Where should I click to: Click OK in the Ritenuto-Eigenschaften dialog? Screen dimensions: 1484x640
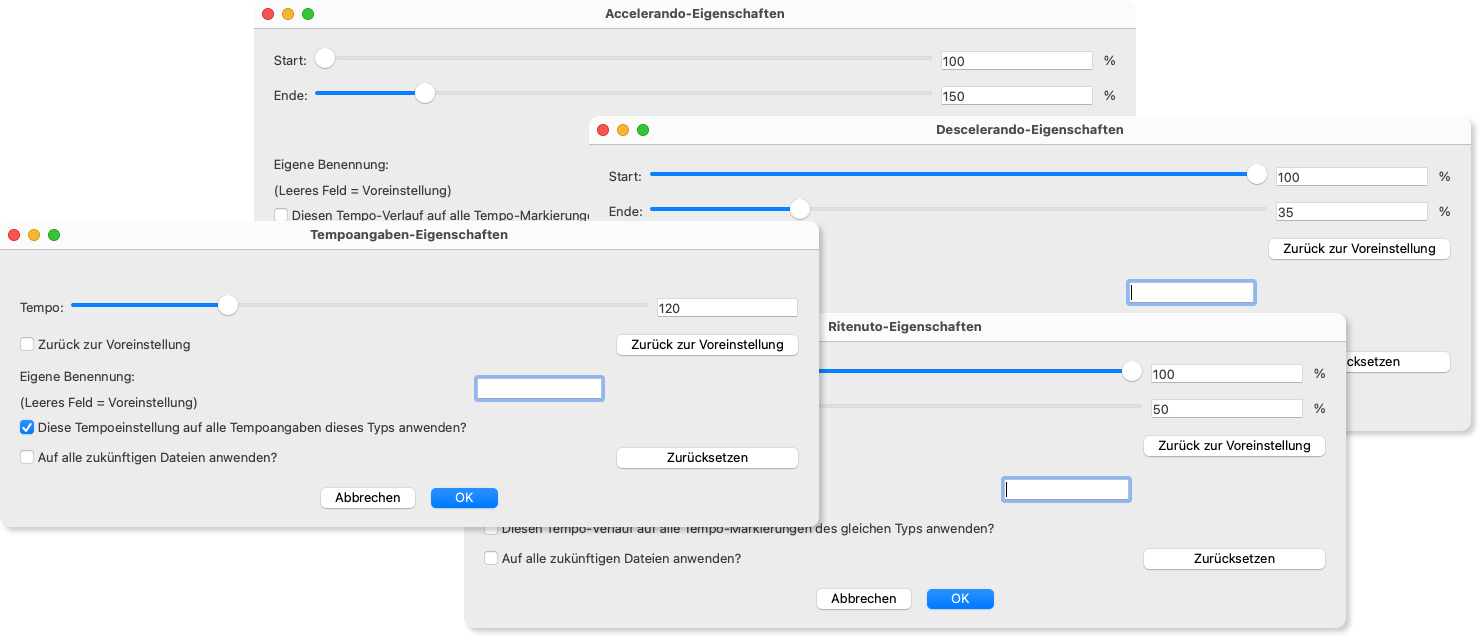click(959, 599)
